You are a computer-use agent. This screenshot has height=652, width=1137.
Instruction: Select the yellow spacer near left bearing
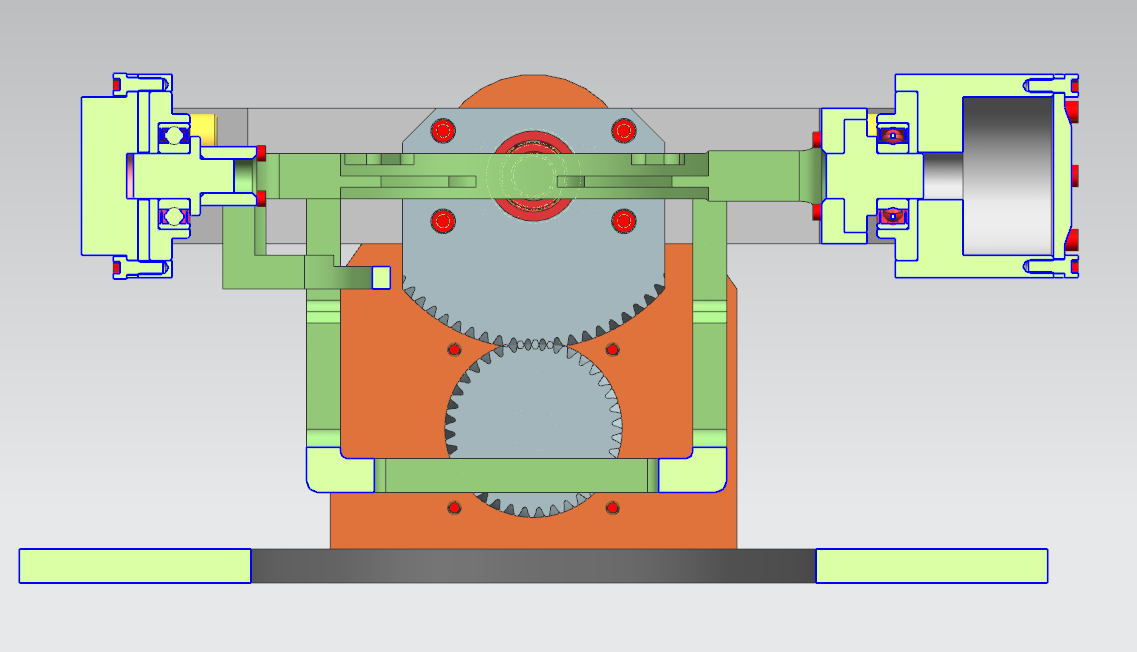click(203, 129)
